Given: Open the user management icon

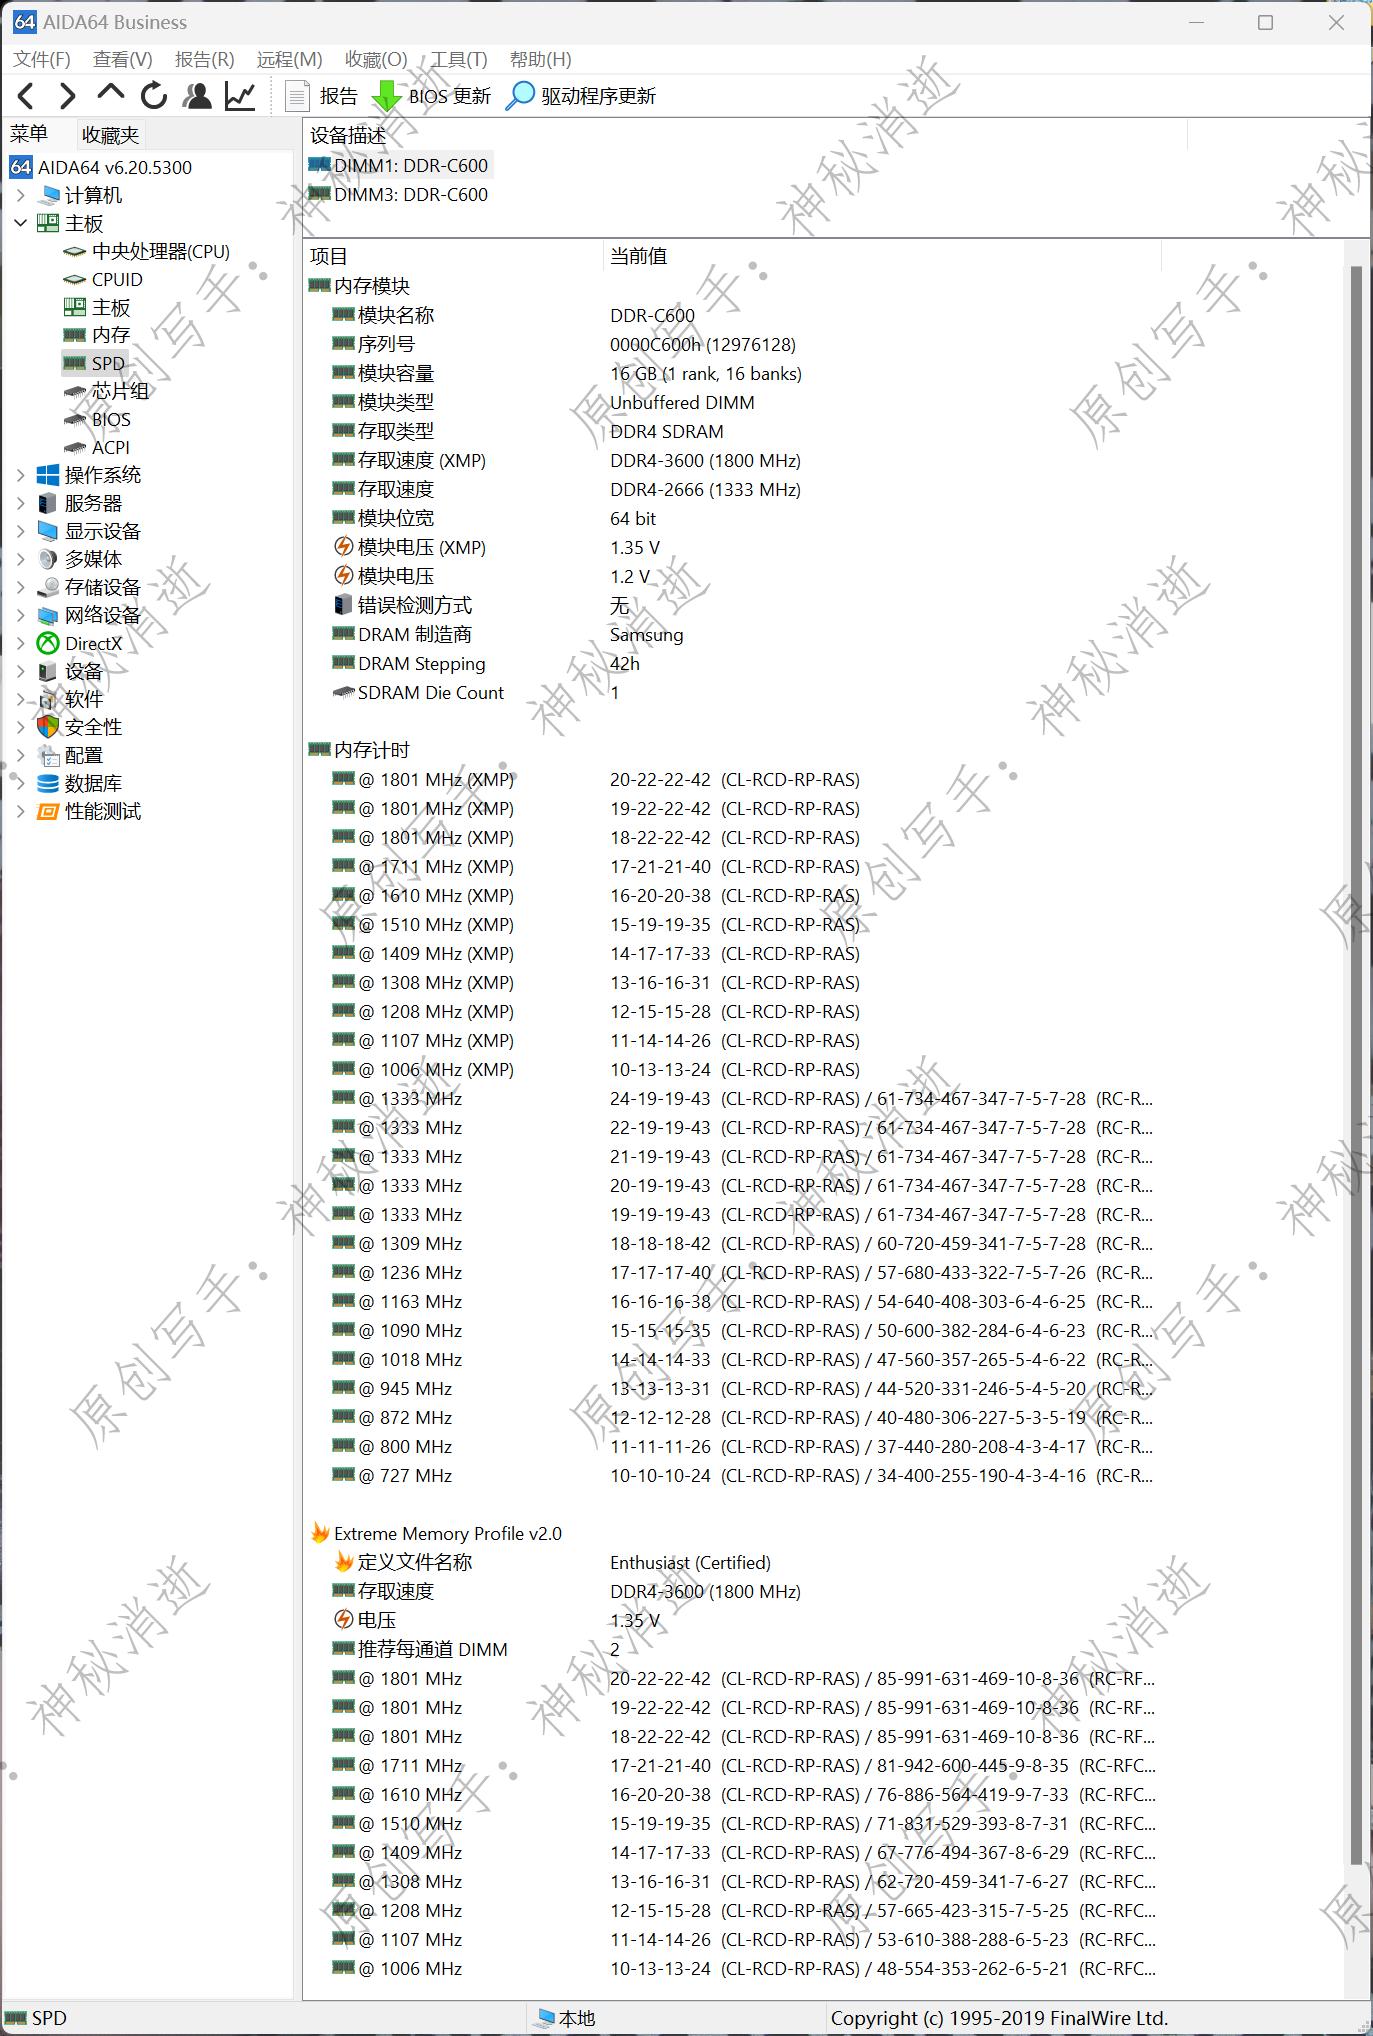Looking at the screenshot, I should [198, 96].
